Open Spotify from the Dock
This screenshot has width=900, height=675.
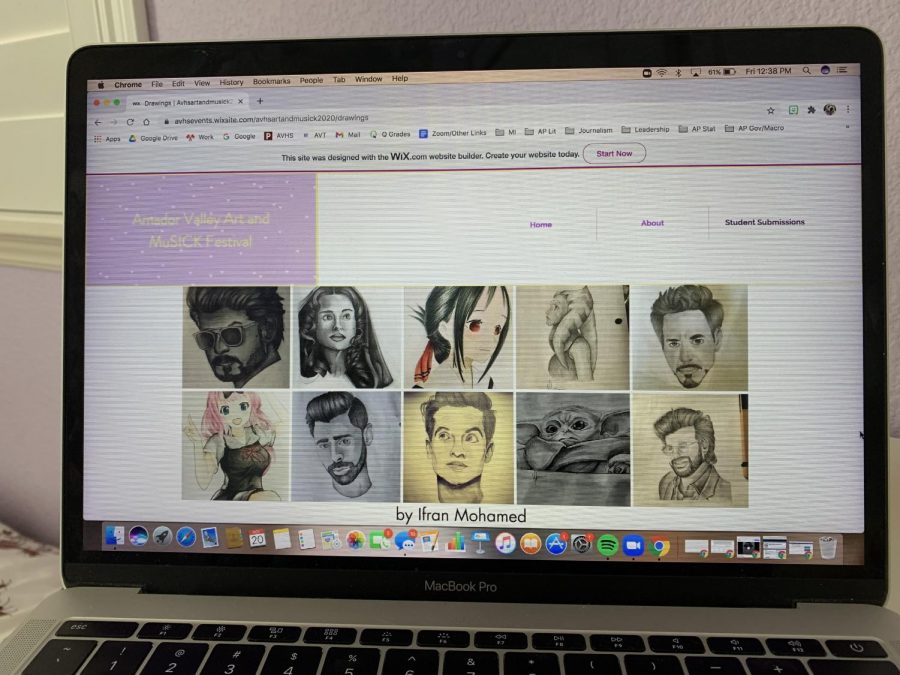point(607,545)
